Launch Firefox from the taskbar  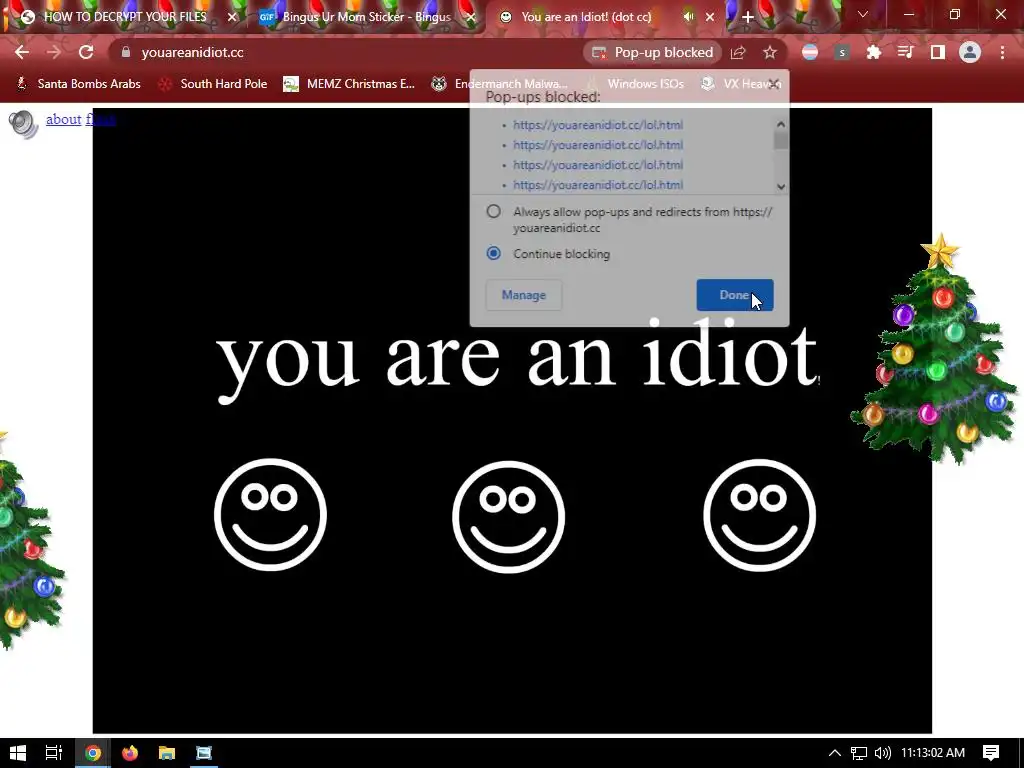tap(130, 753)
